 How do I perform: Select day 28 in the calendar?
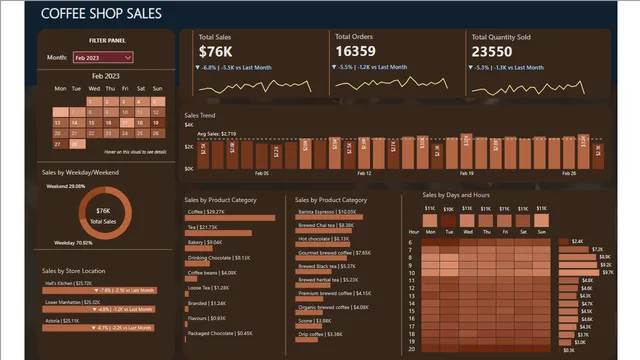point(78,144)
